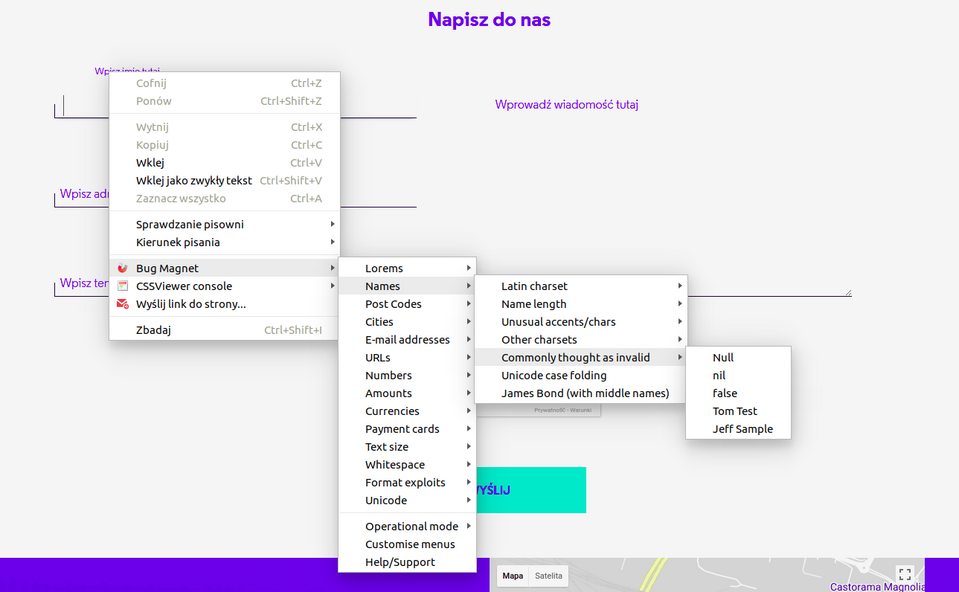
Task: Open Name length submenu
Action: (x=581, y=304)
